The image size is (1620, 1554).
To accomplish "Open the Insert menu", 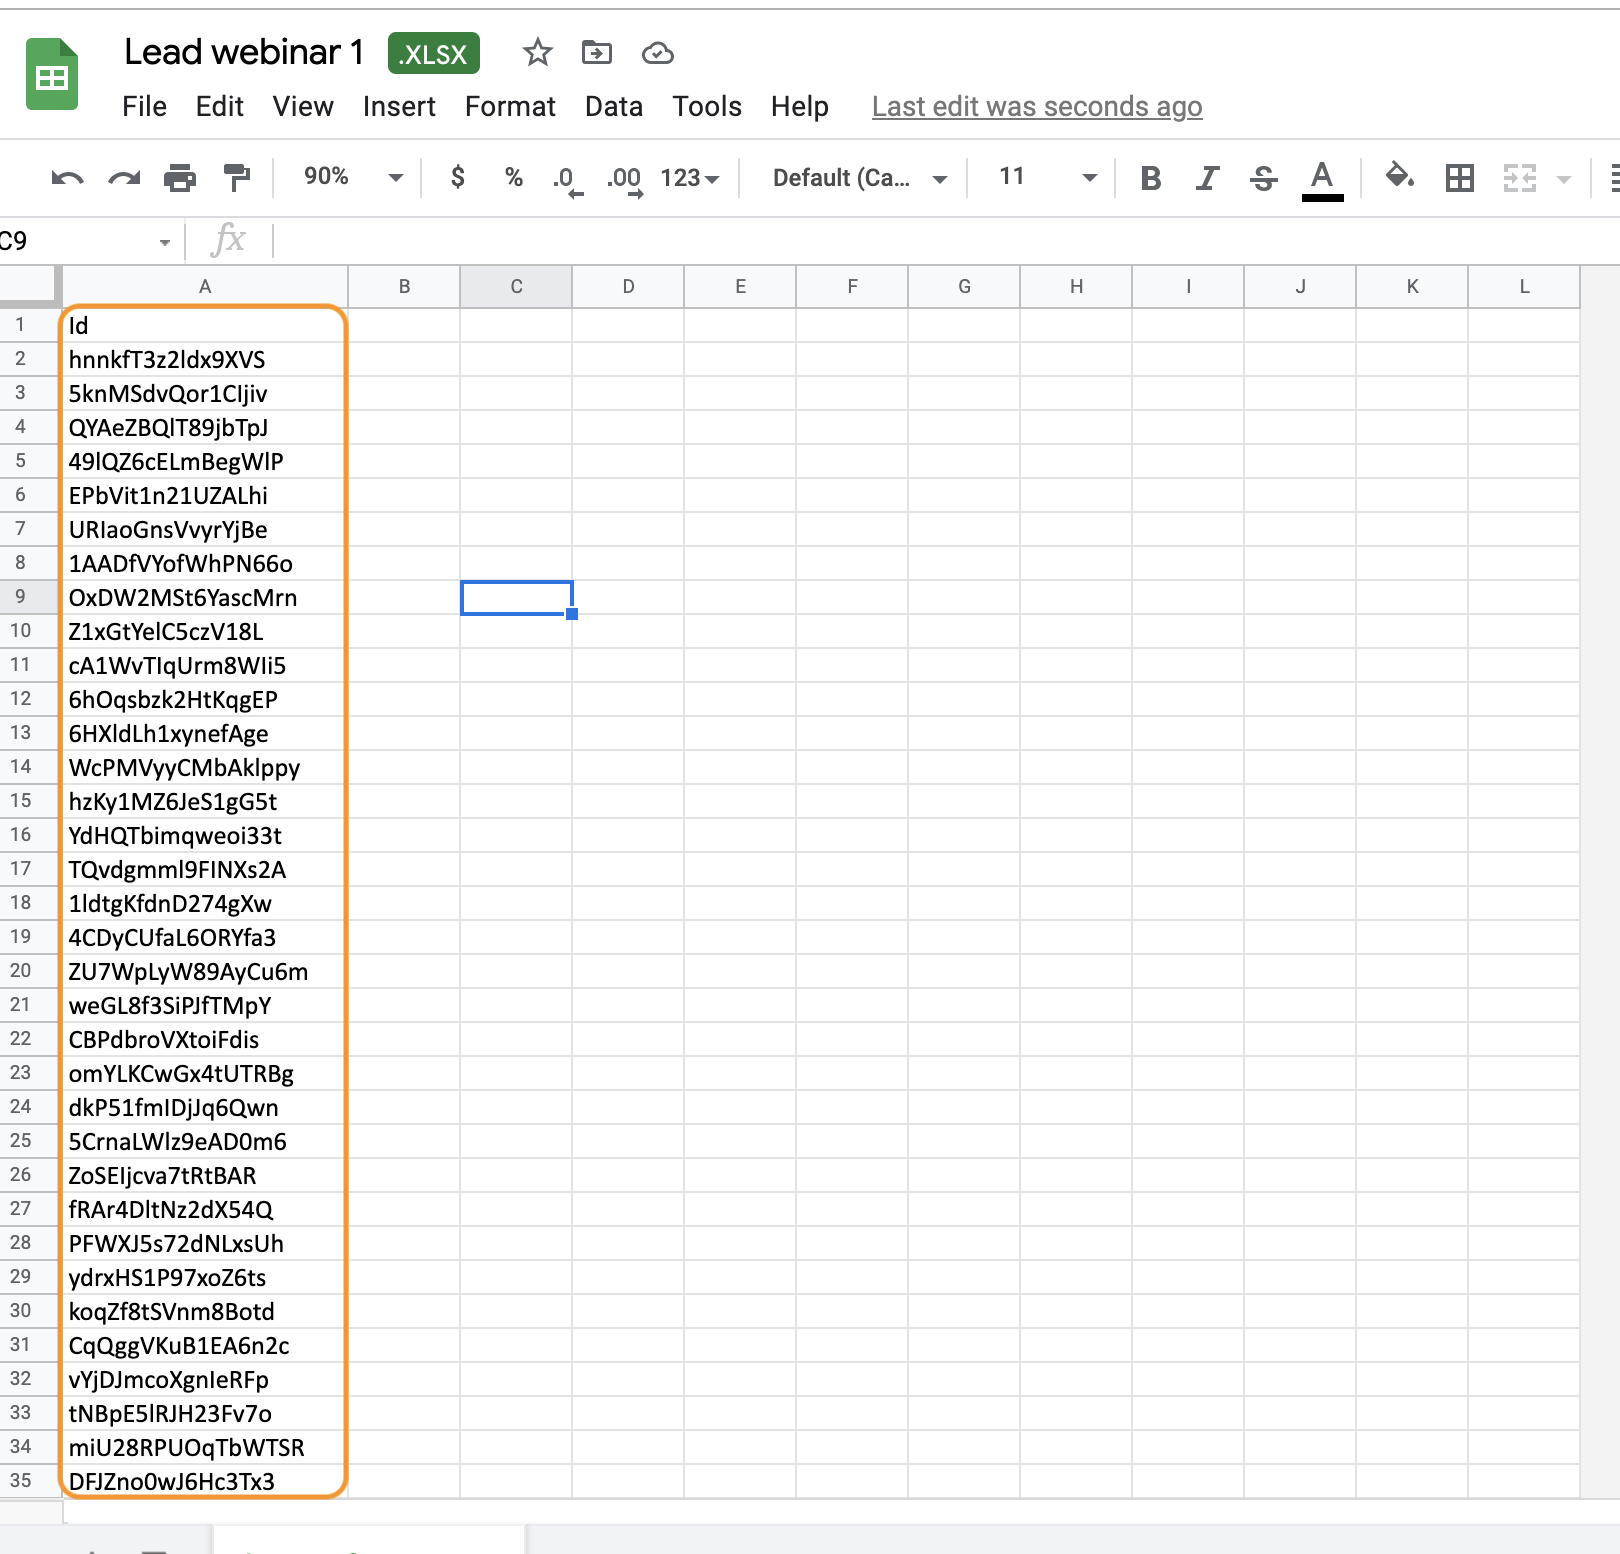I will point(399,106).
